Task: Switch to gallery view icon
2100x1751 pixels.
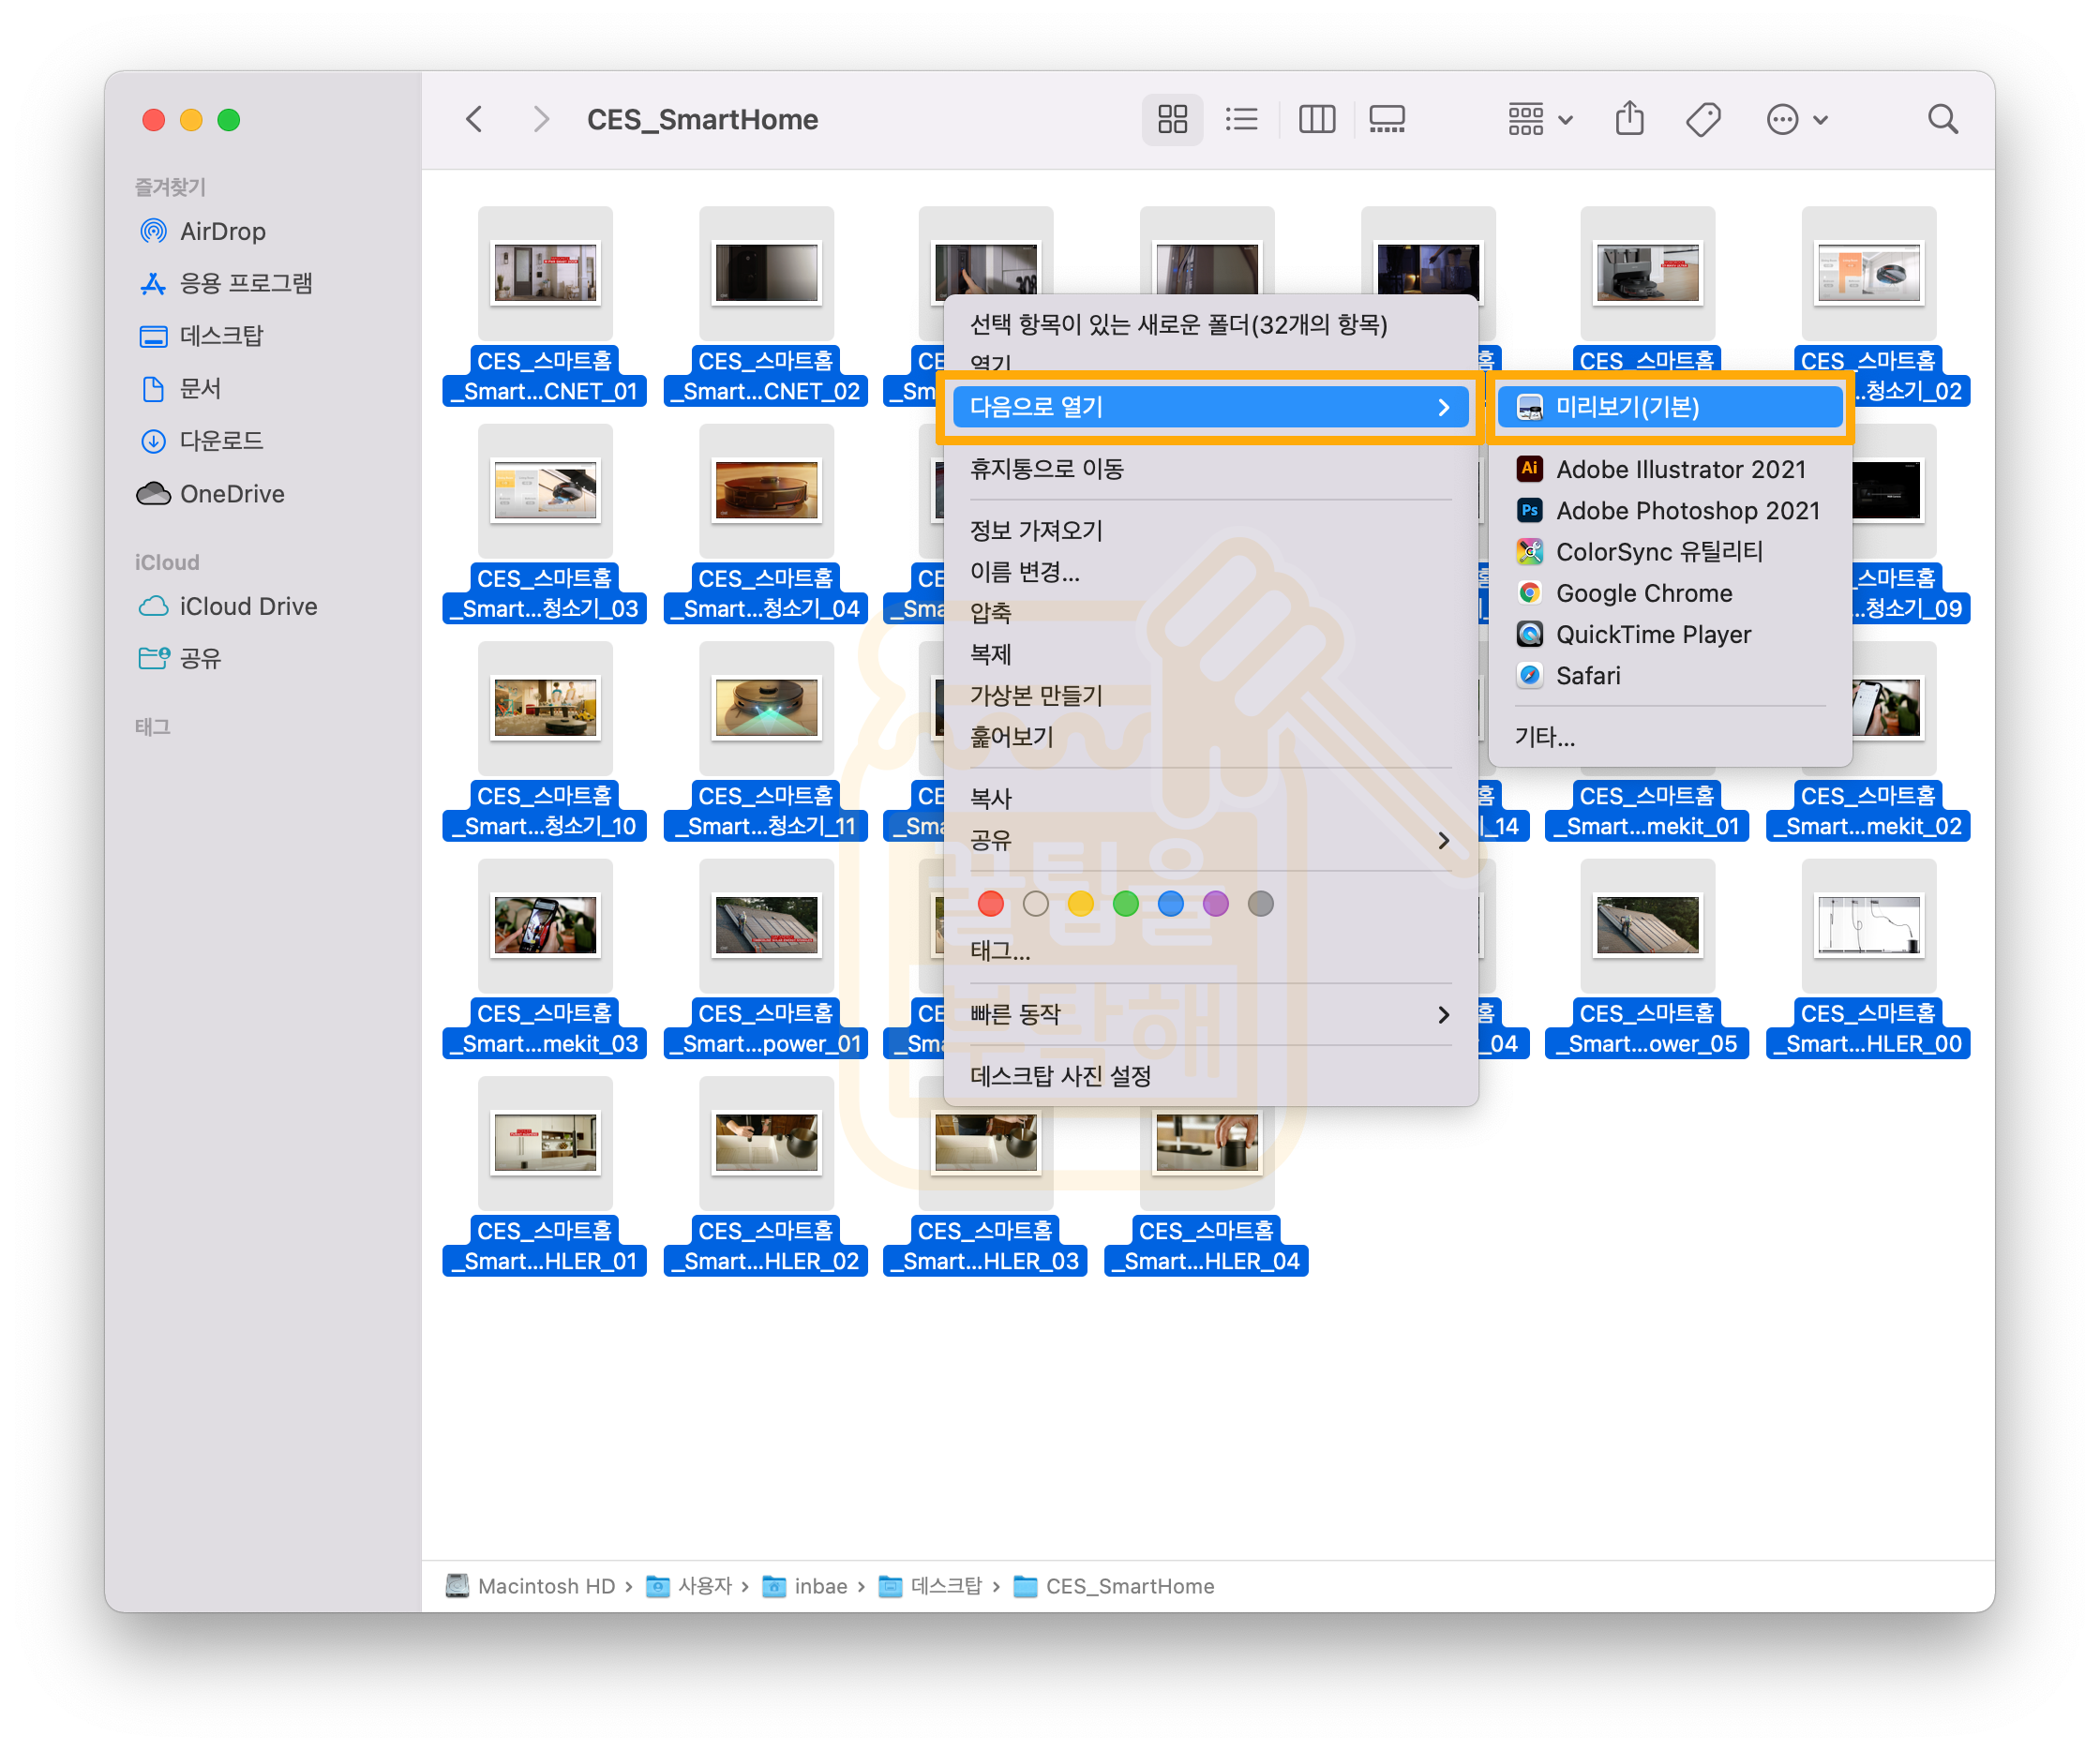Action: click(x=1386, y=120)
